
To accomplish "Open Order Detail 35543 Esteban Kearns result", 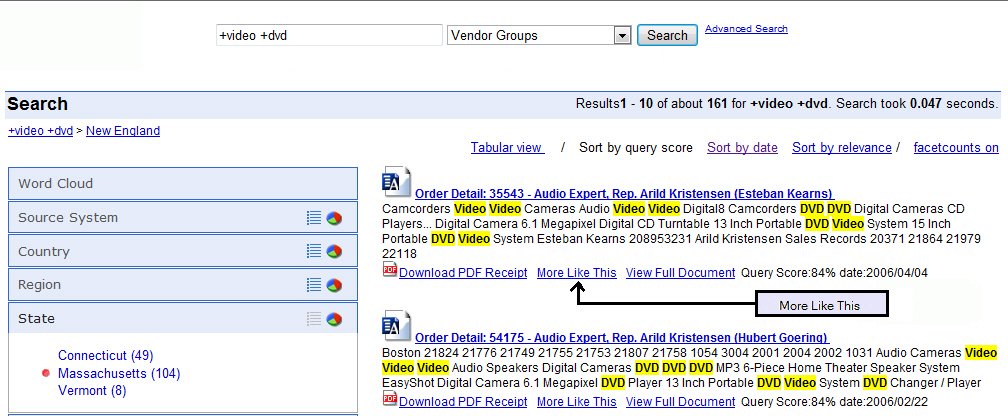I will click(x=624, y=194).
